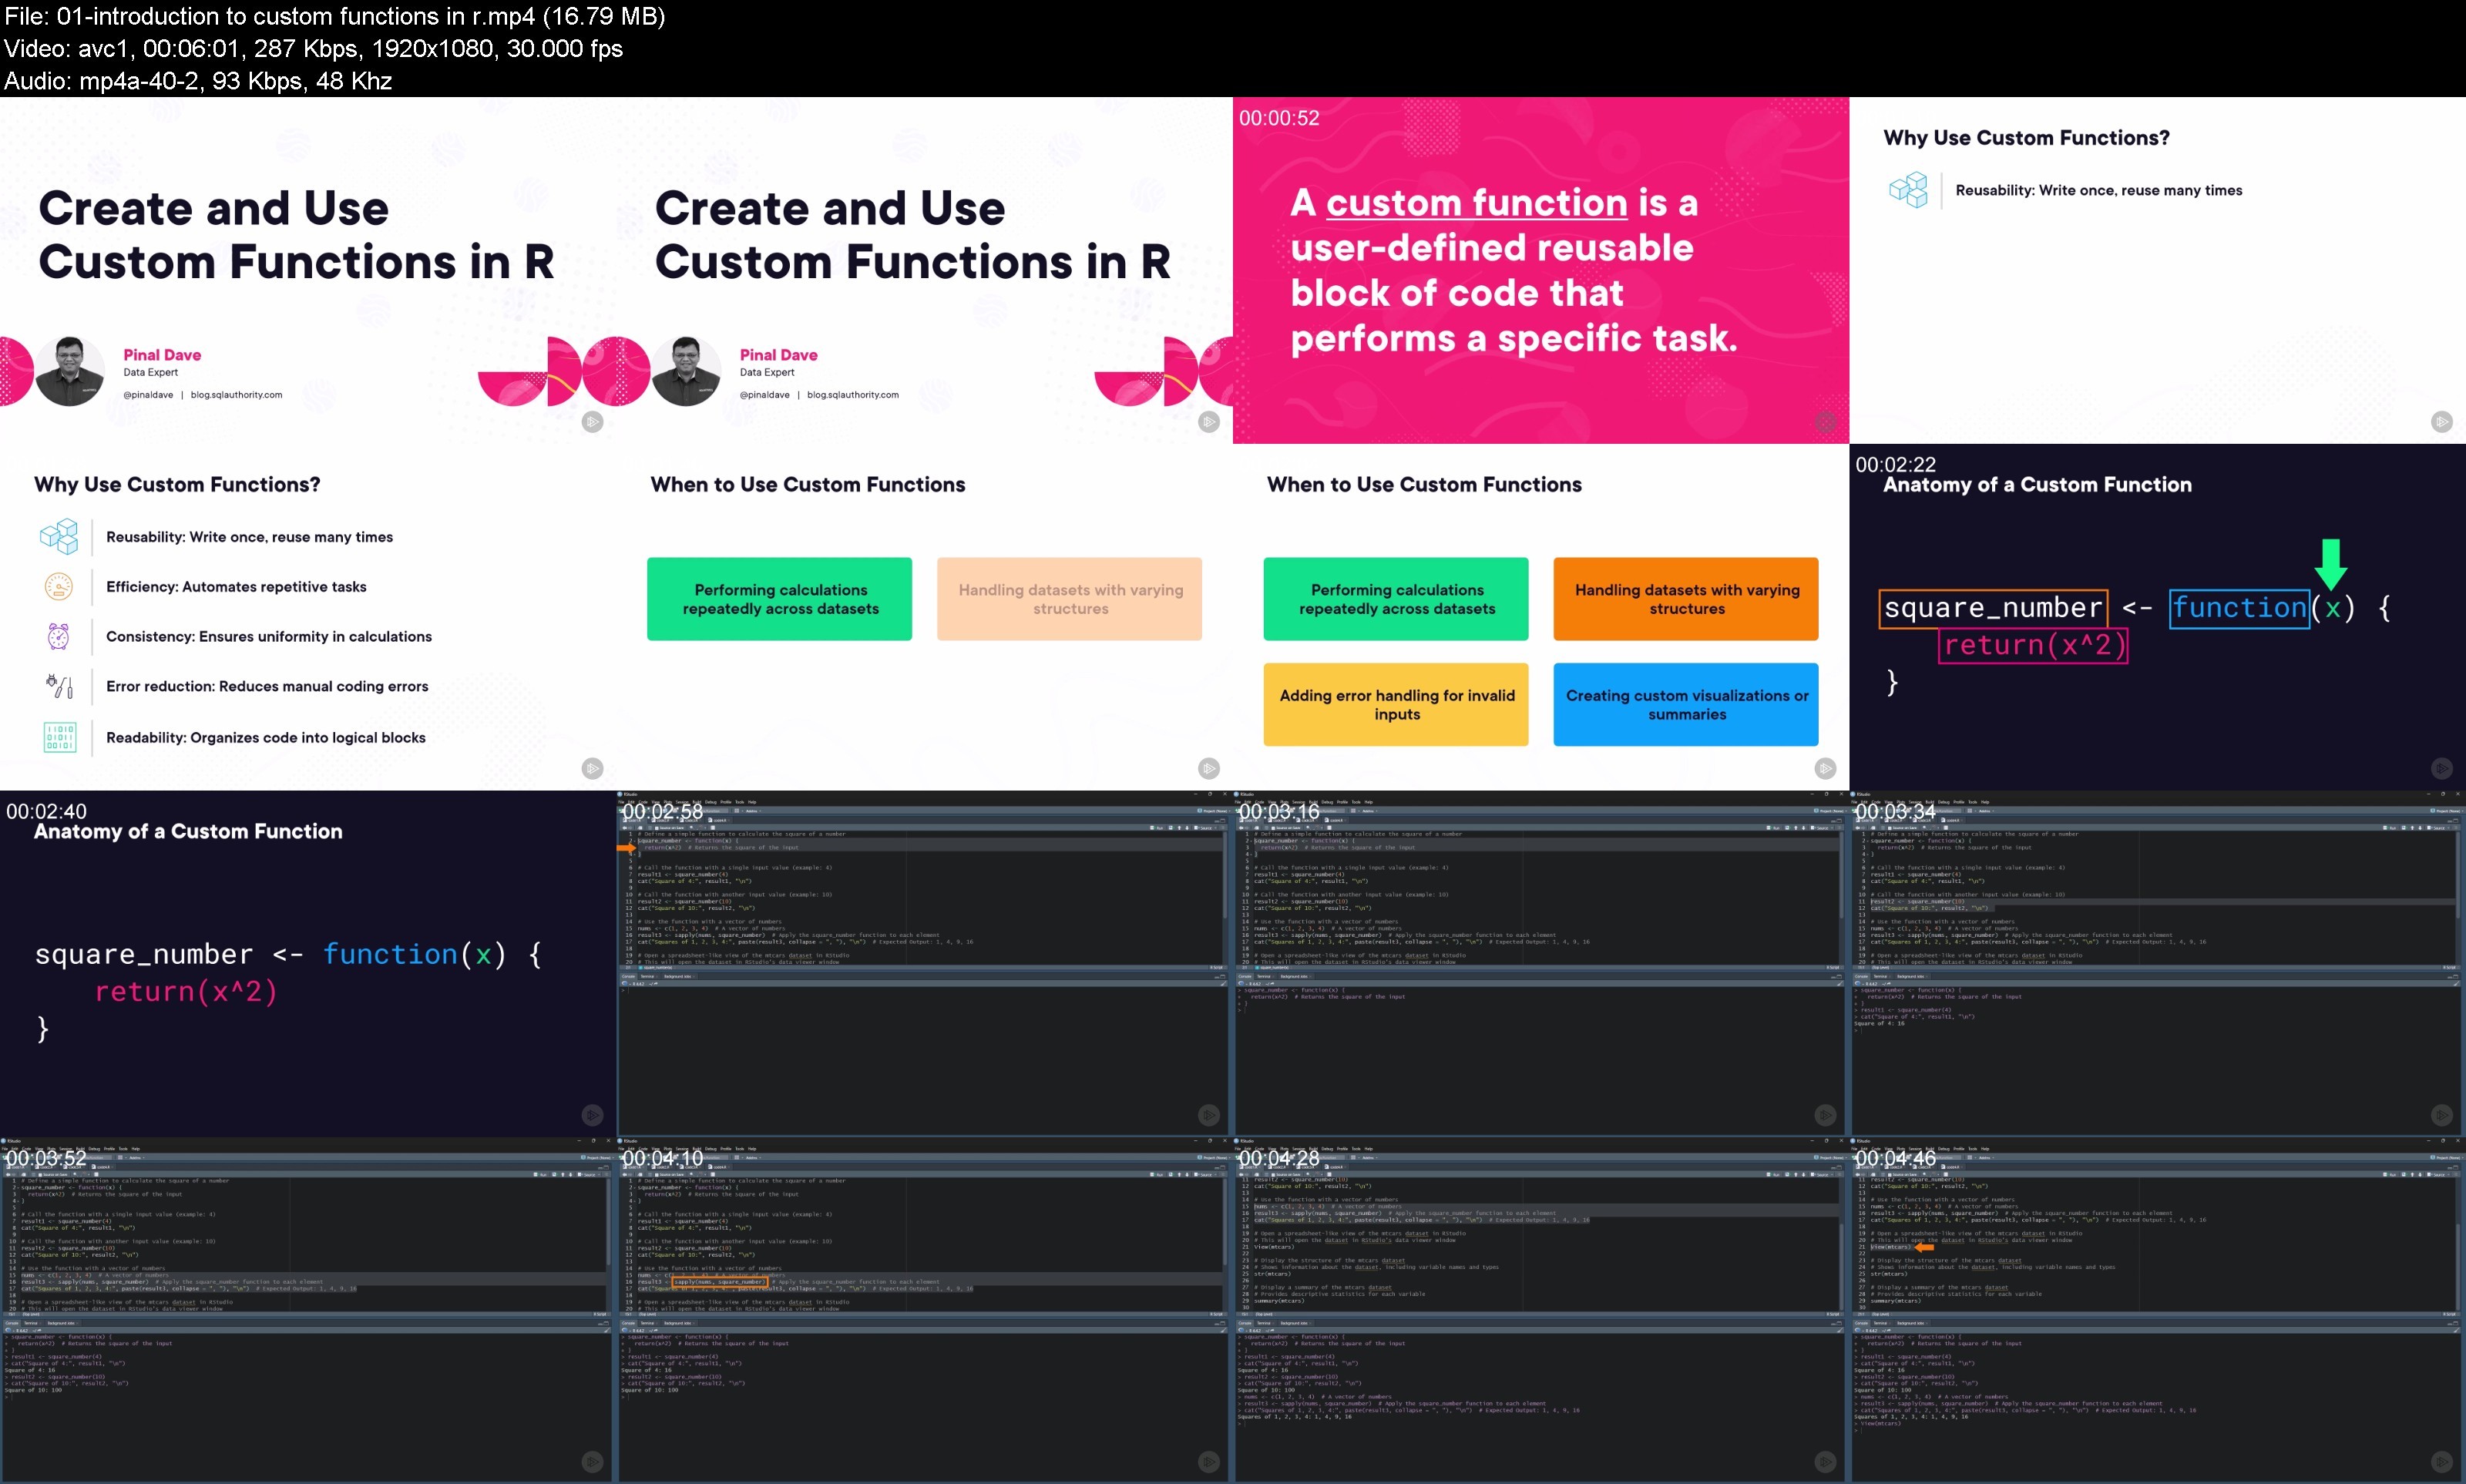Click the alarm clock icon beside Consistency bullet
The image size is (2466, 1484).
(x=59, y=636)
